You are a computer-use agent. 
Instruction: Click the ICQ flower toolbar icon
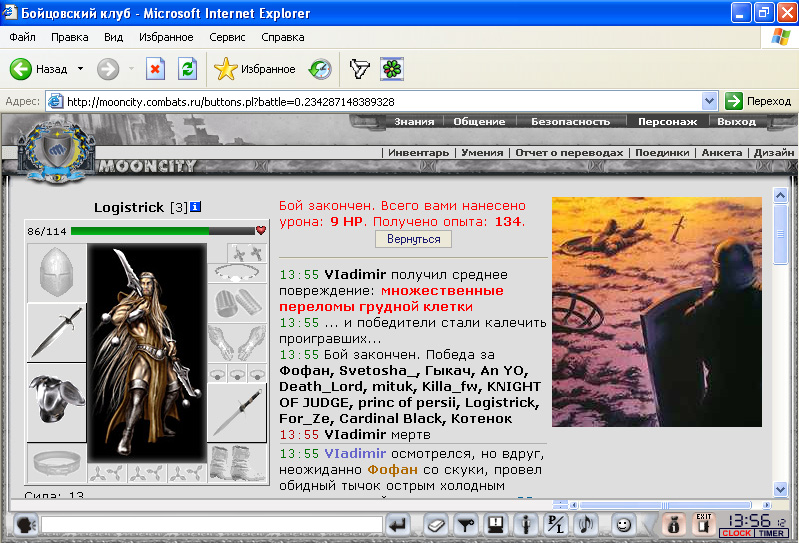(392, 69)
